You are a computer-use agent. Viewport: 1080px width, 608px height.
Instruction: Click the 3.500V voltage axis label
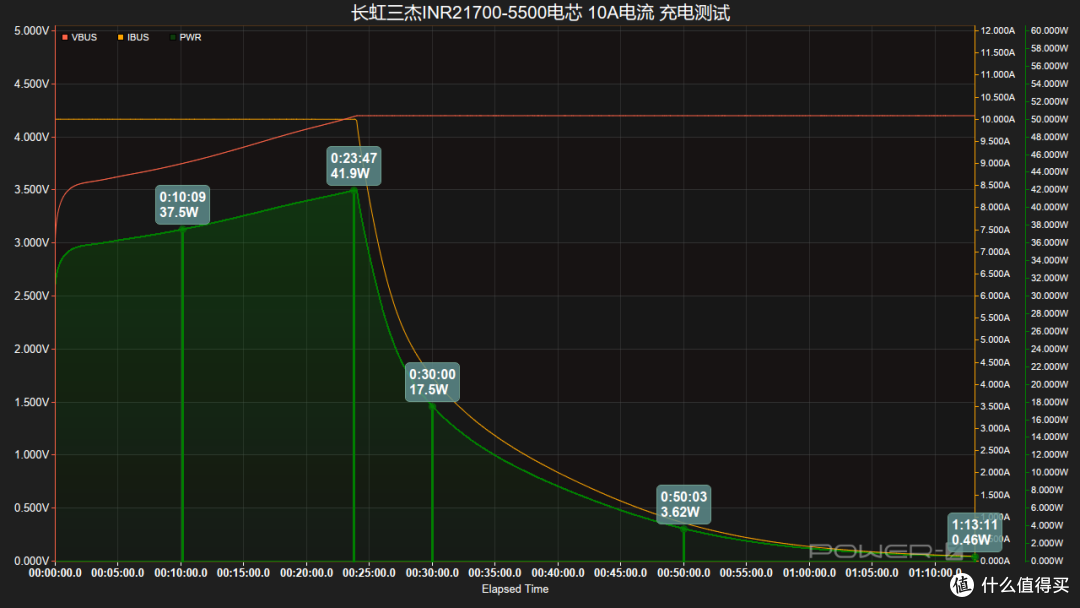coord(32,189)
